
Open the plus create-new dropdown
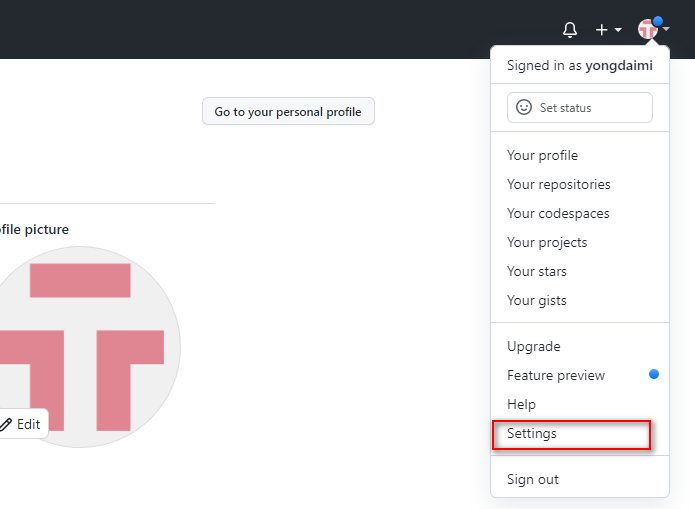tap(608, 30)
